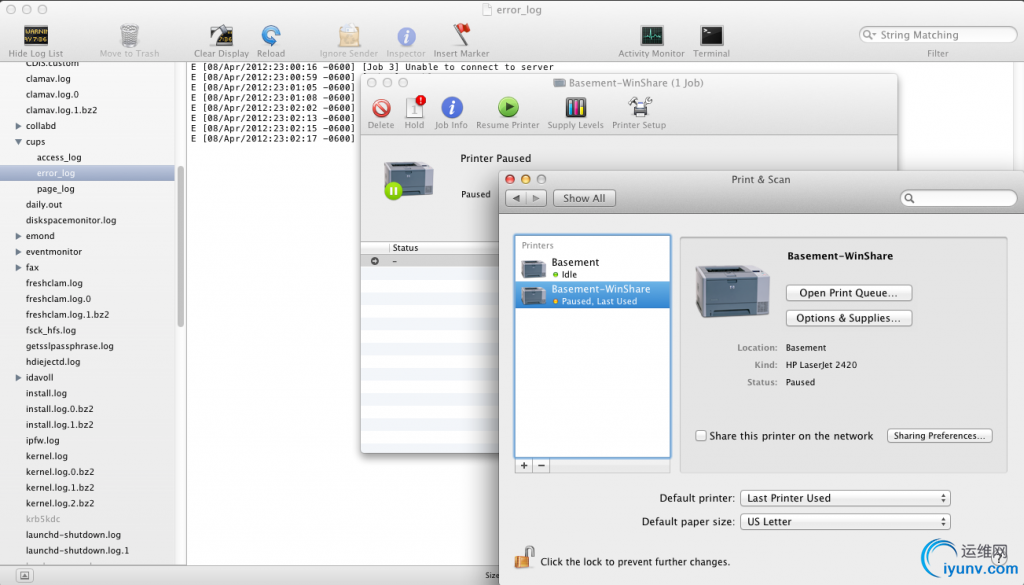Select fsck_hfs.log entry
1024x585 pixels.
[x=50, y=330]
